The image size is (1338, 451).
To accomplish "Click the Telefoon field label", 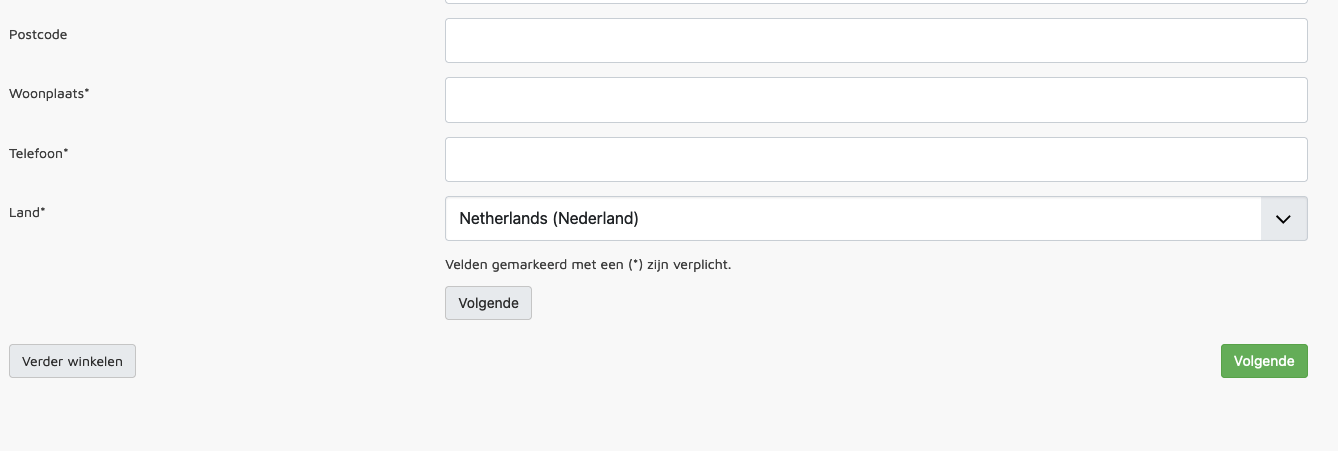I will [x=36, y=153].
